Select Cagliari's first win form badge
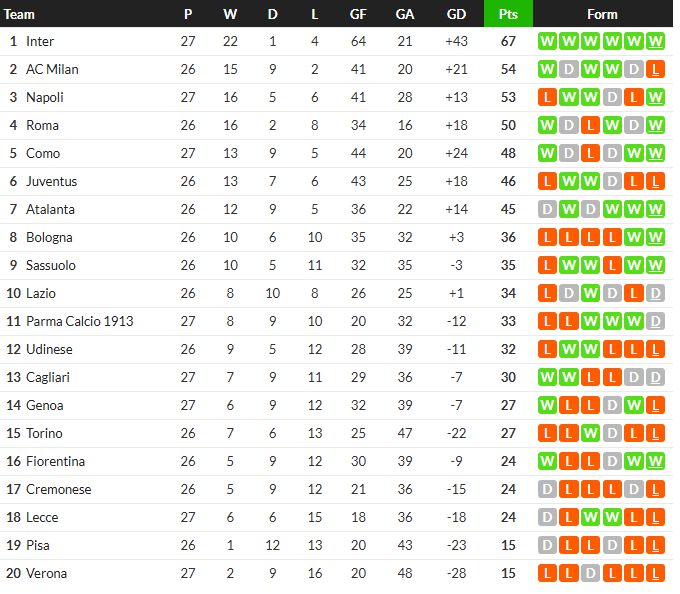Viewport: 680px width, 594px height. click(x=547, y=377)
